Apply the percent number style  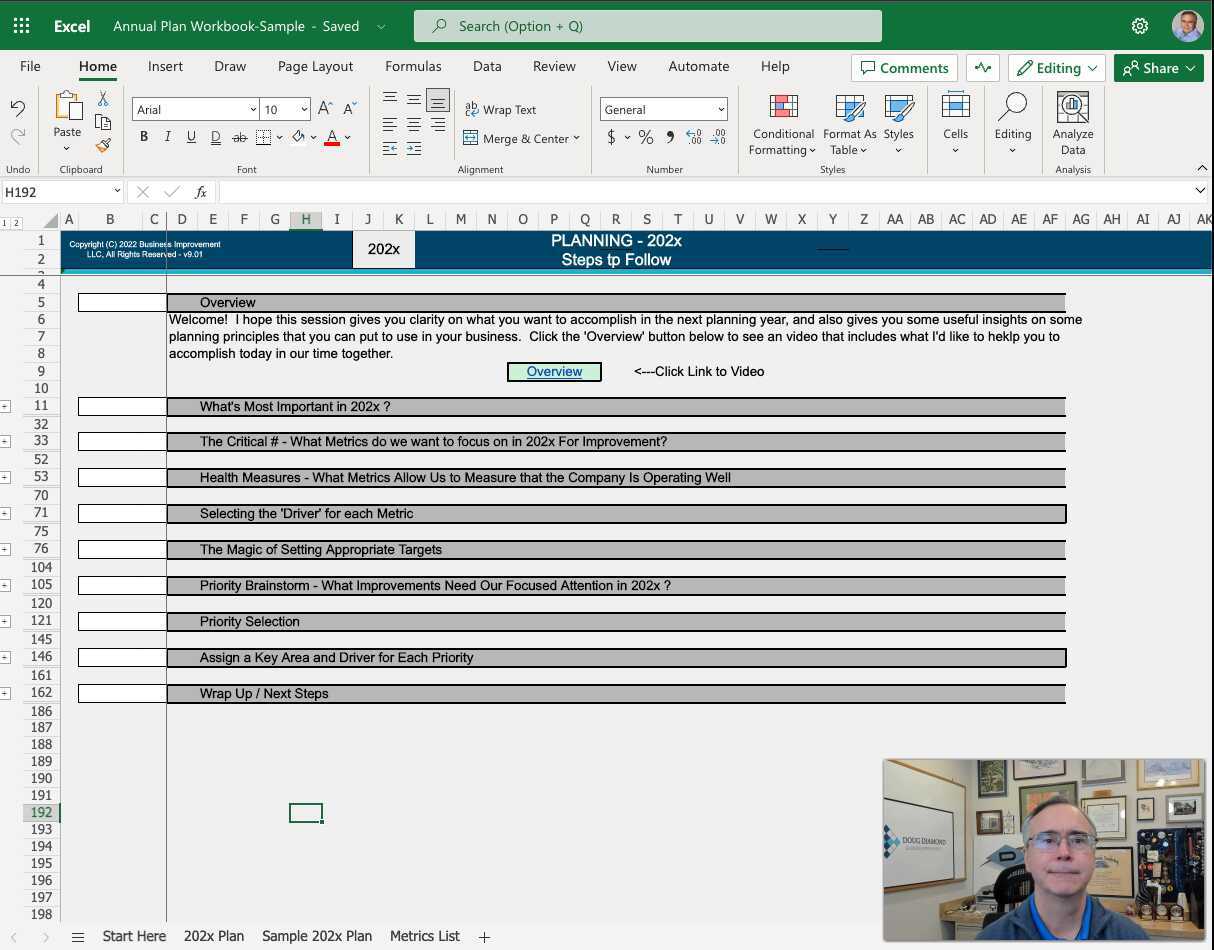point(645,138)
